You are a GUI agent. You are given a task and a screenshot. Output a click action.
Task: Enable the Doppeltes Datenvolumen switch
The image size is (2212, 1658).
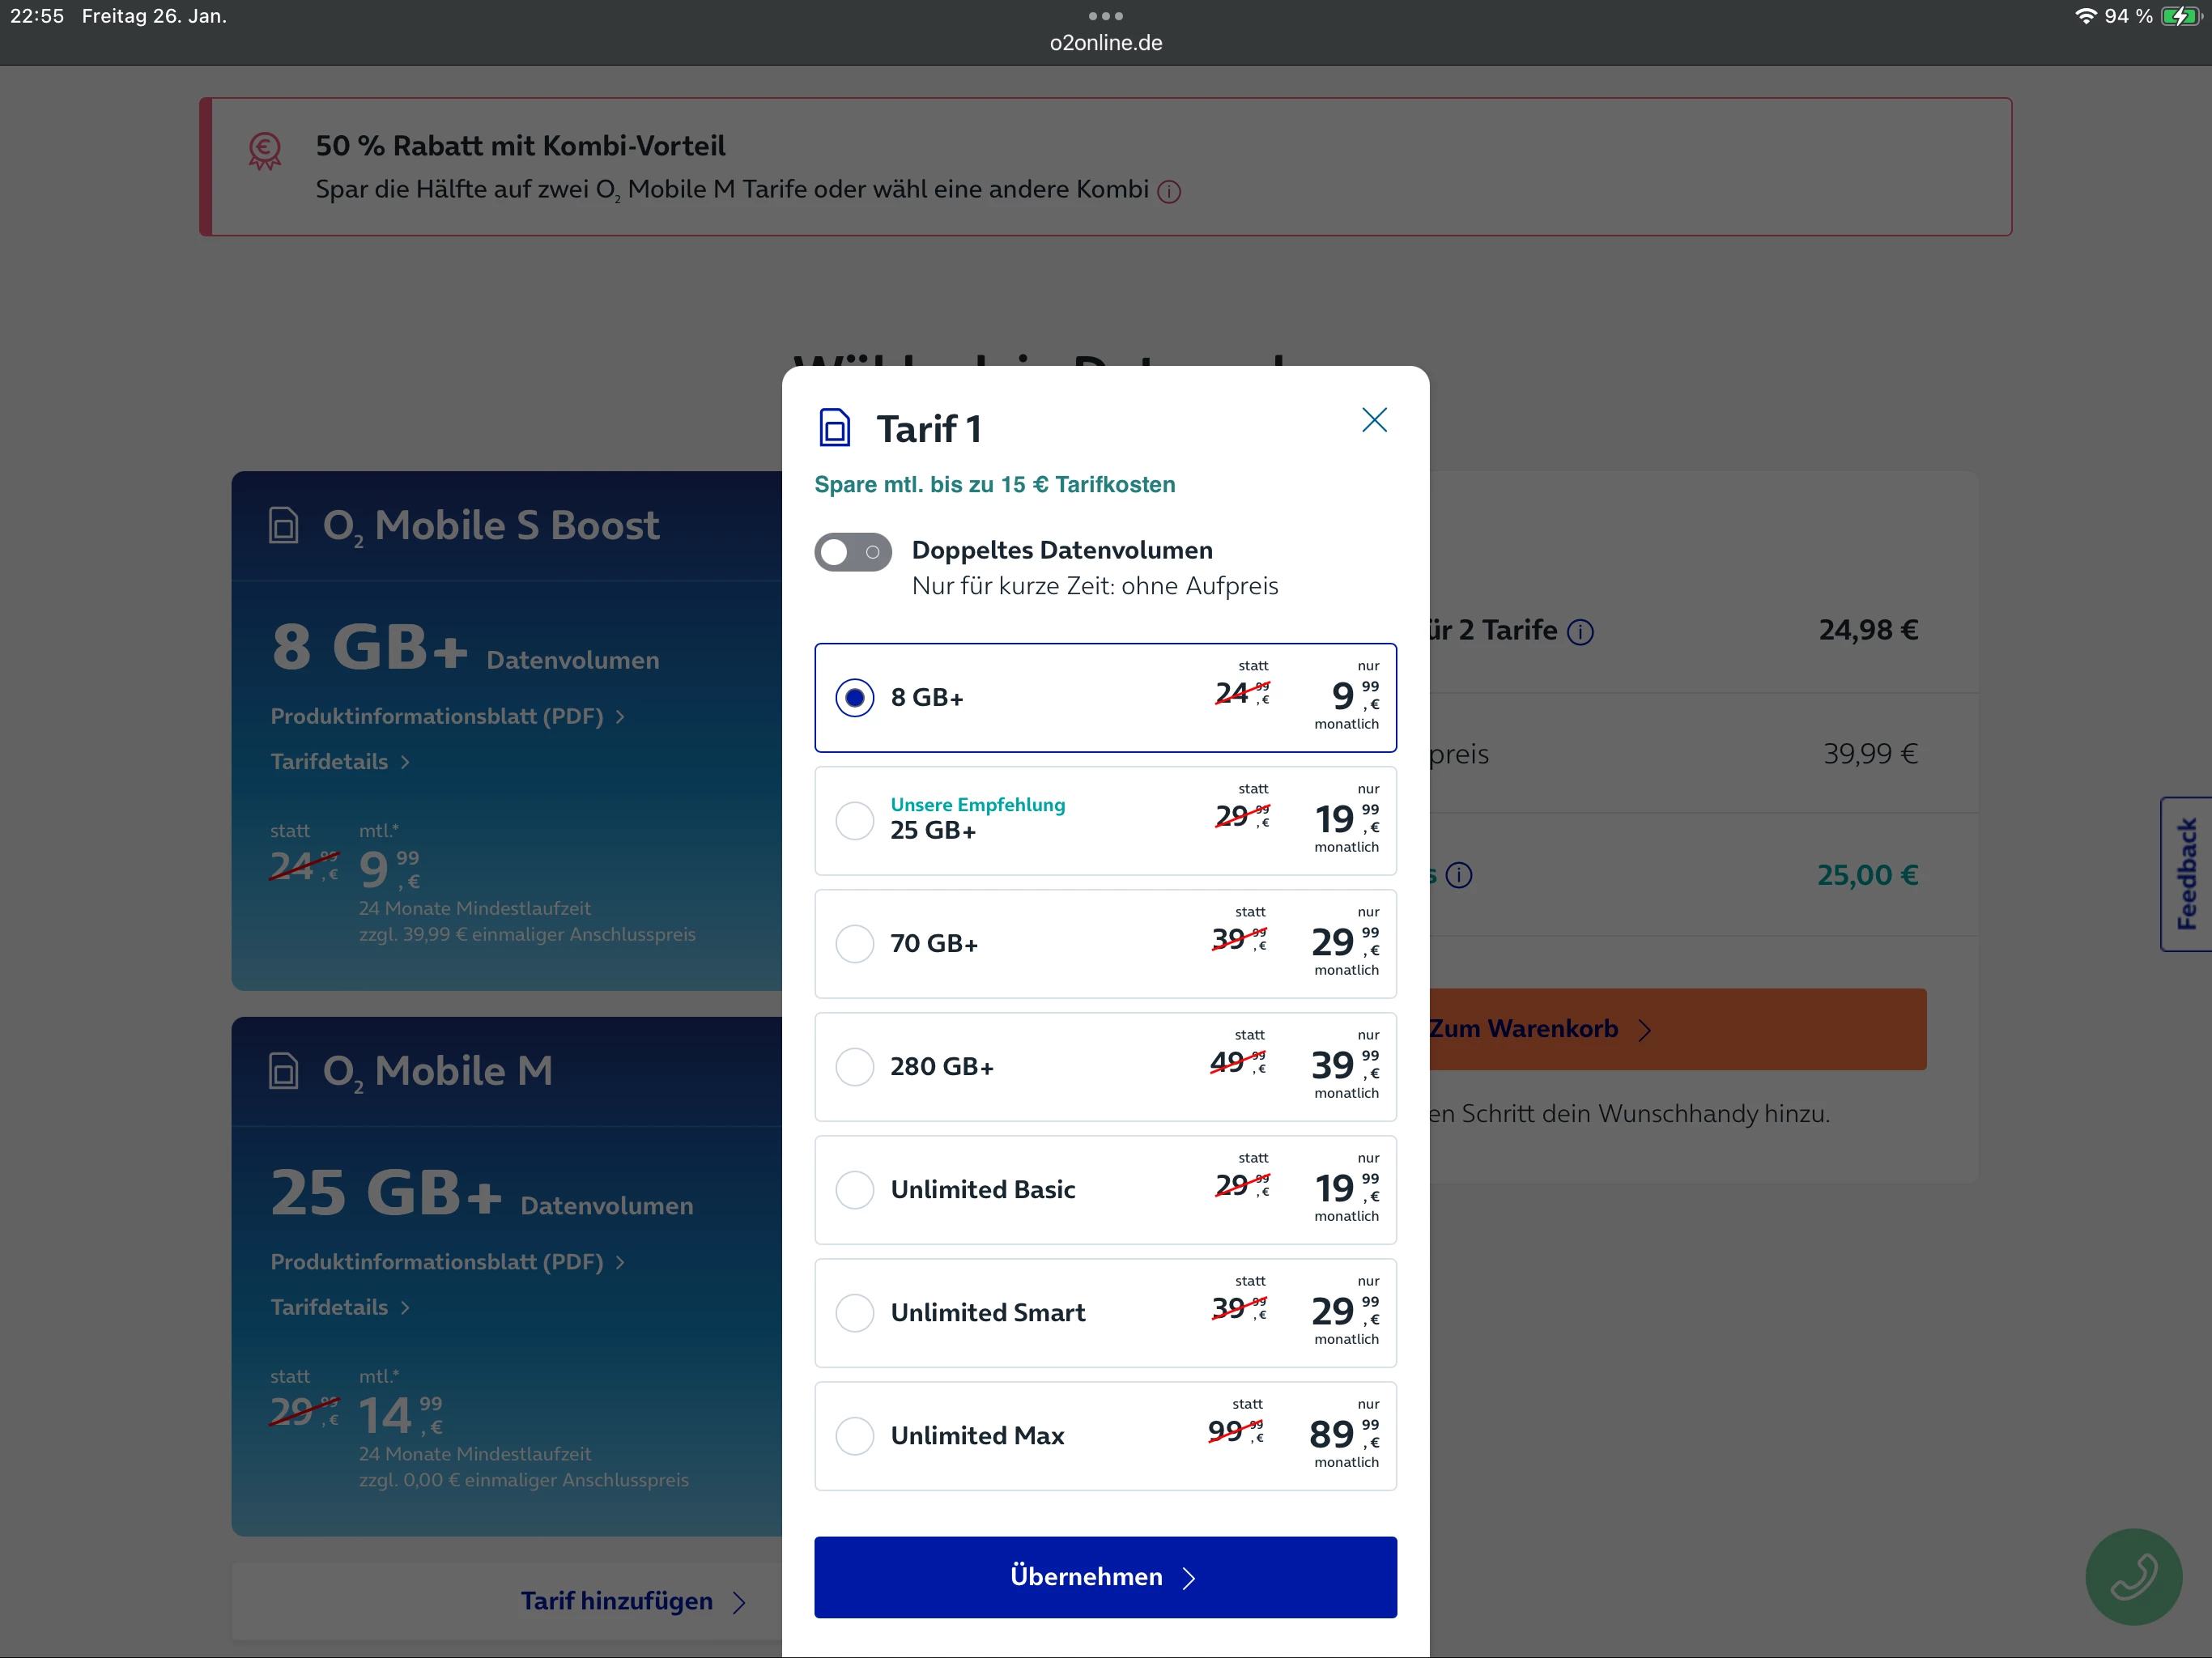point(852,552)
